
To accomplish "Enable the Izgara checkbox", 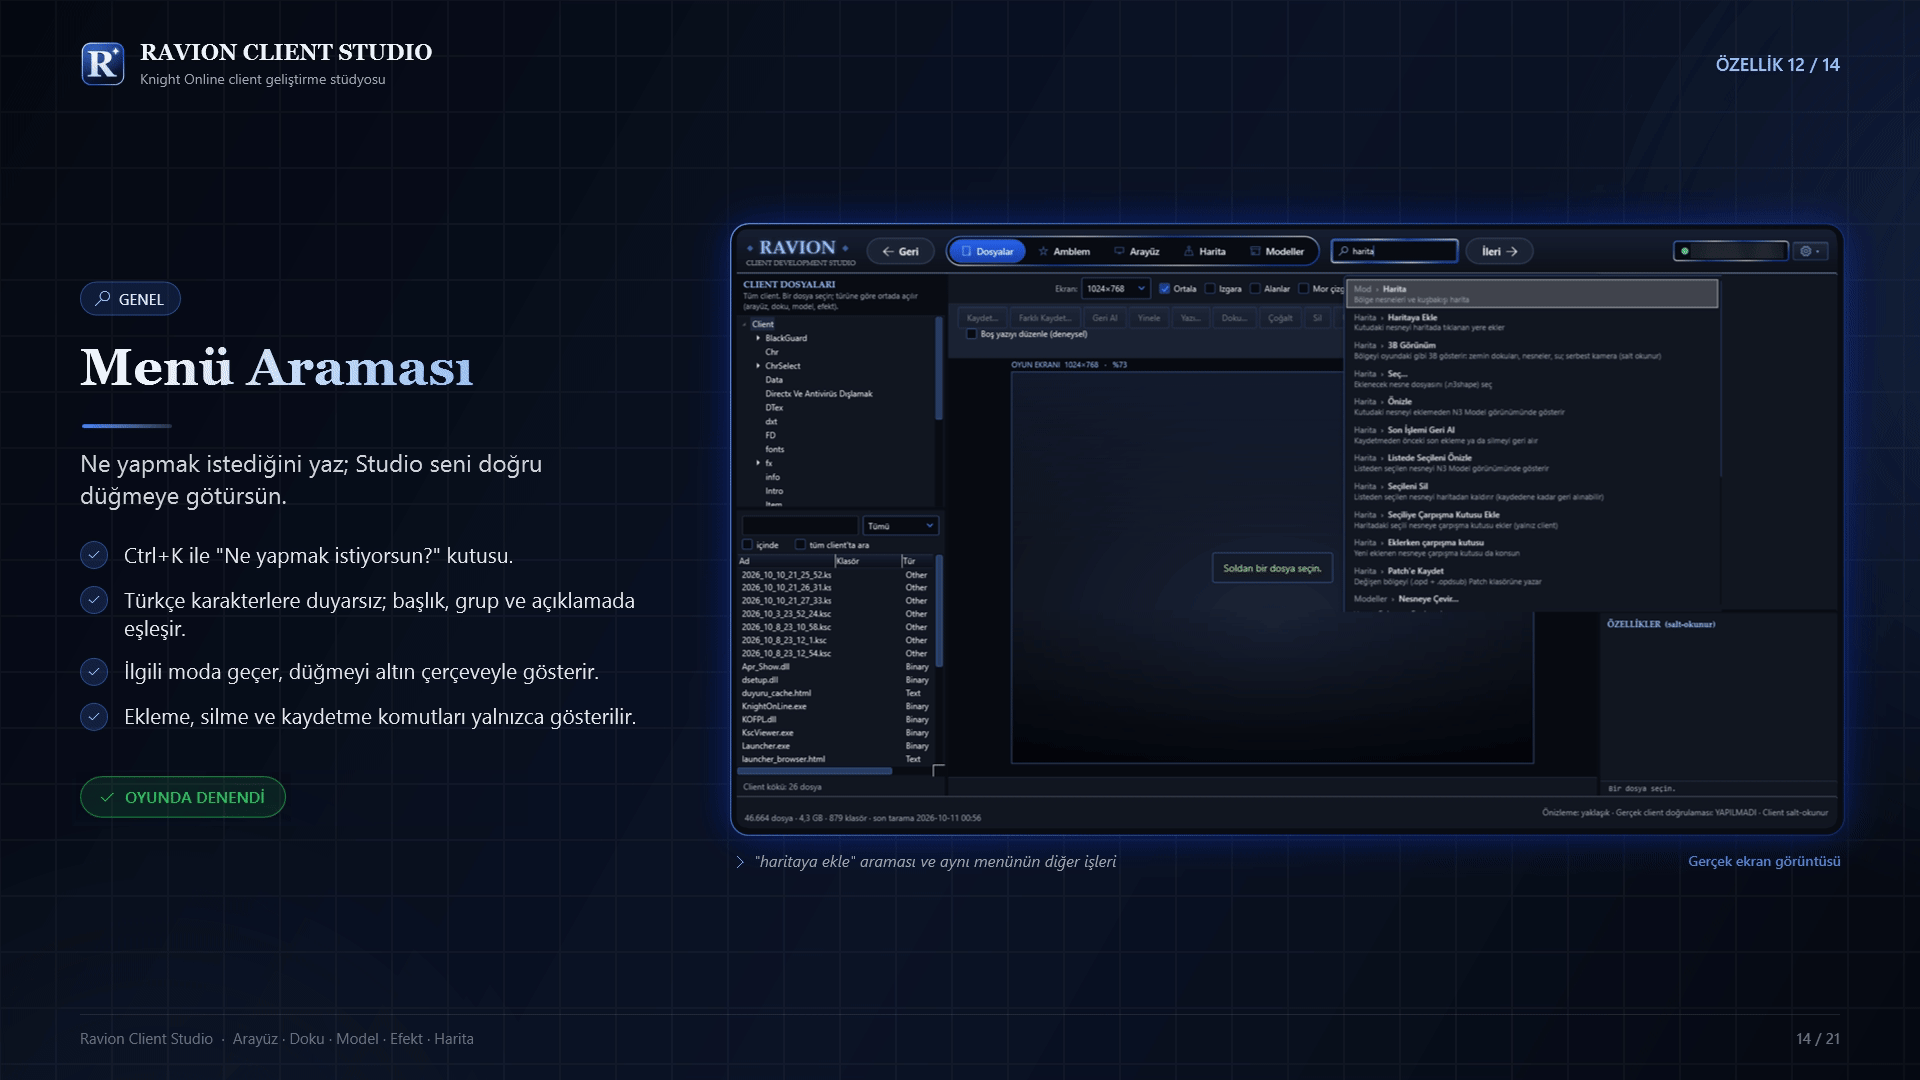I will coord(1210,289).
